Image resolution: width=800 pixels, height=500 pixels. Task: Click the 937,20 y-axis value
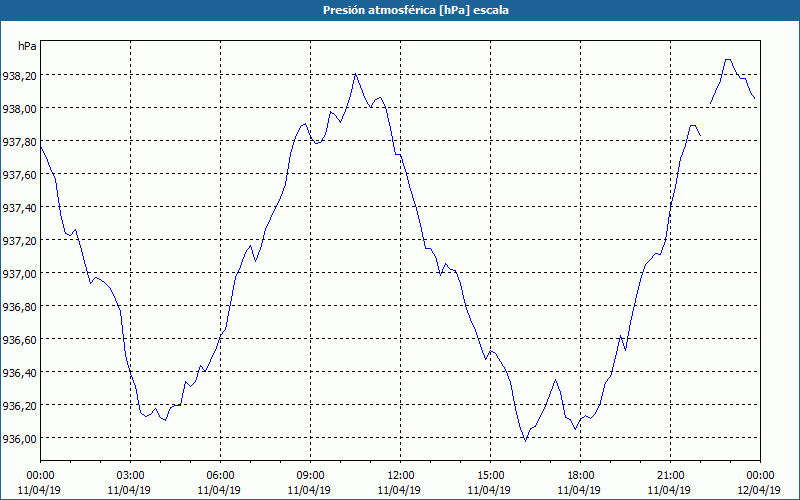click(x=19, y=240)
